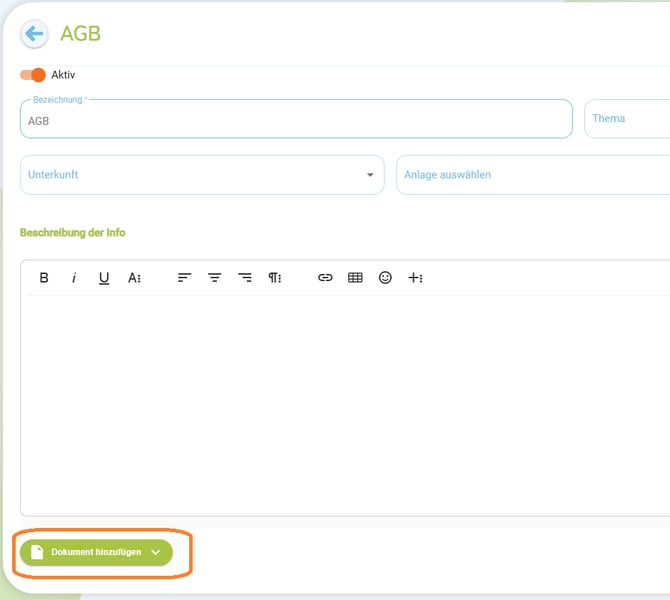670x600 pixels.
Task: Insert a hyperlink in the description
Action: coord(325,278)
